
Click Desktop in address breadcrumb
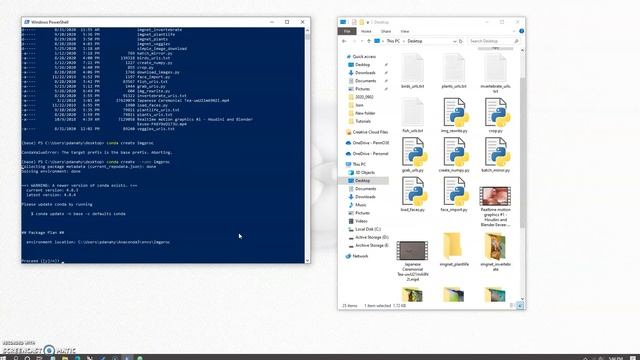point(415,41)
